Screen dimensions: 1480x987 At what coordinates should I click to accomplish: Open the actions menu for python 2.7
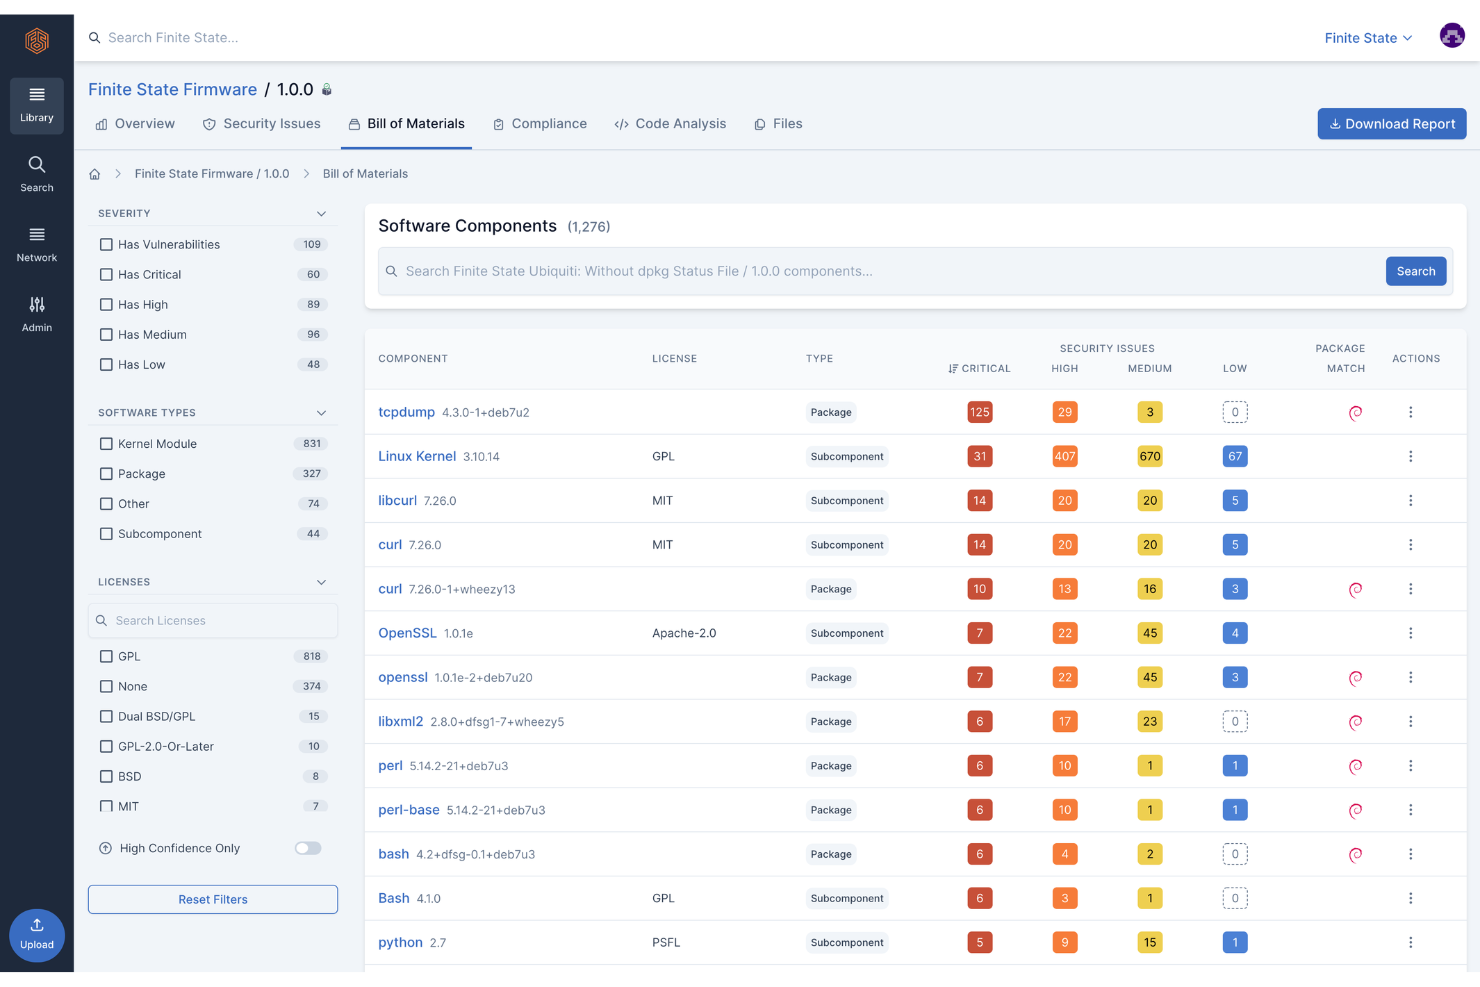coord(1411,942)
